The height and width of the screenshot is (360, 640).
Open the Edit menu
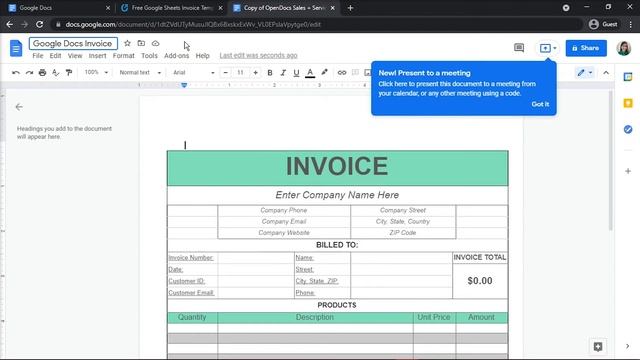point(55,56)
